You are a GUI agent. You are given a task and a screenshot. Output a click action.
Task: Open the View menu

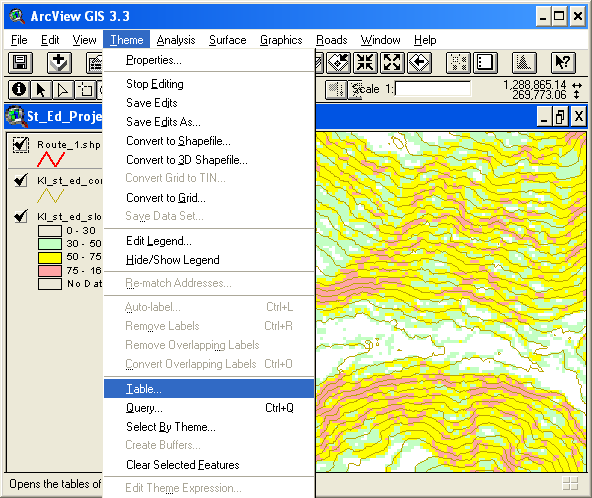(84, 40)
